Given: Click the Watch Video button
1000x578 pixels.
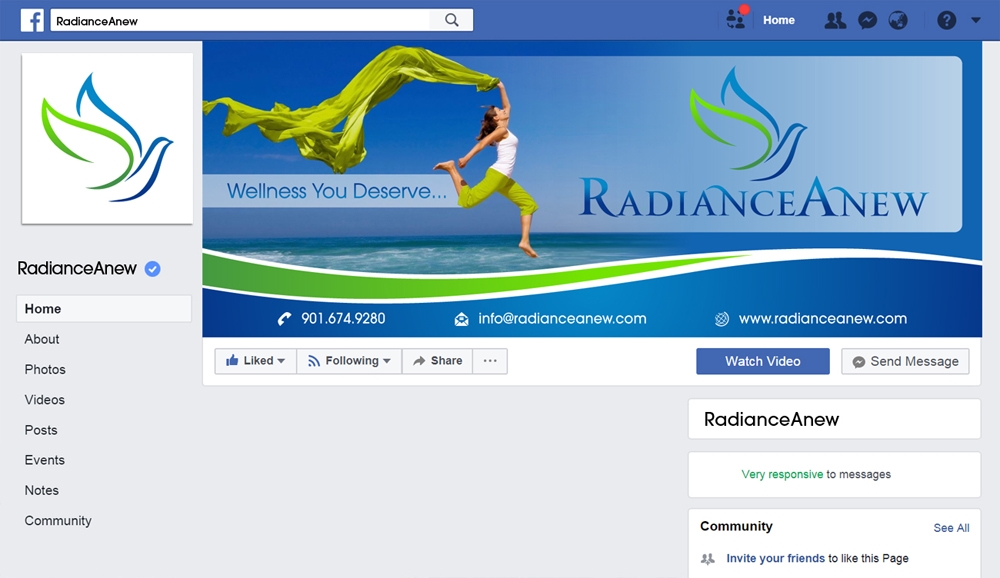Looking at the screenshot, I should pos(763,361).
